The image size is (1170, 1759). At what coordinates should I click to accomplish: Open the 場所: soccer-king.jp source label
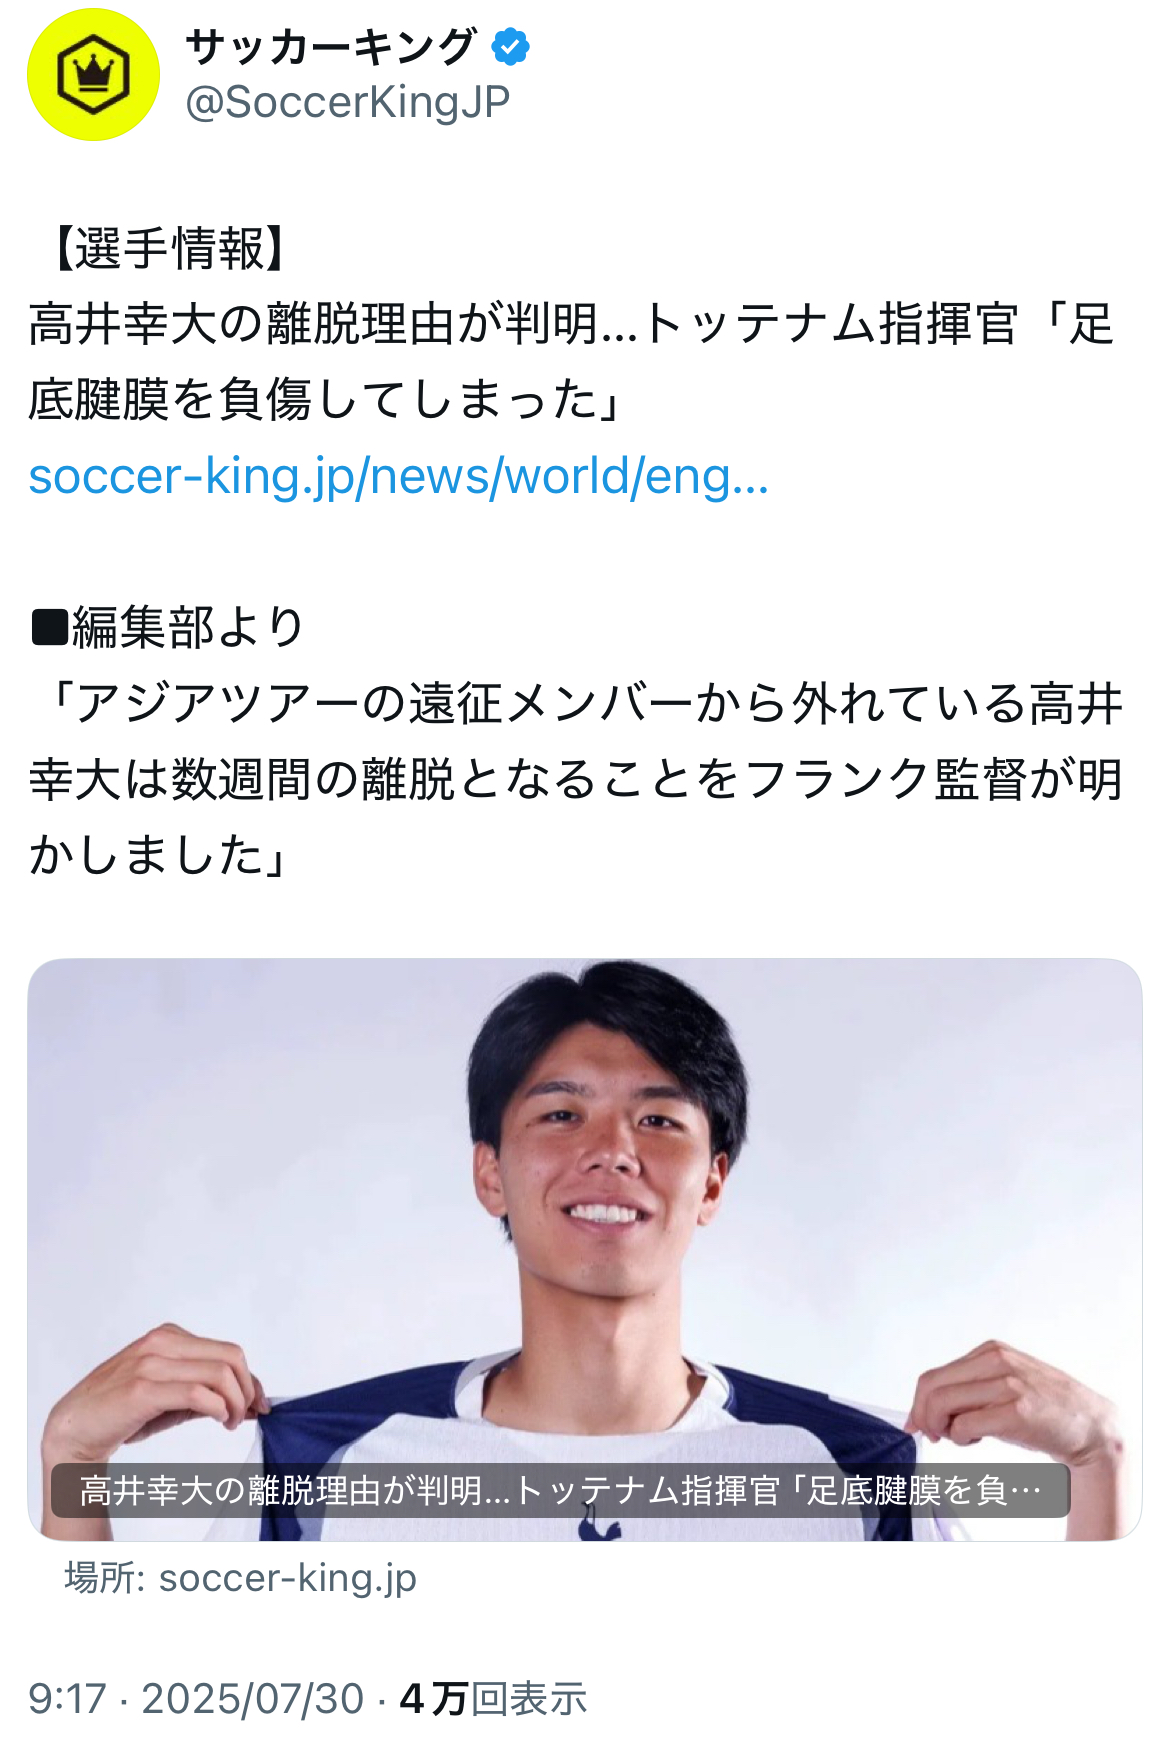coord(241,1579)
